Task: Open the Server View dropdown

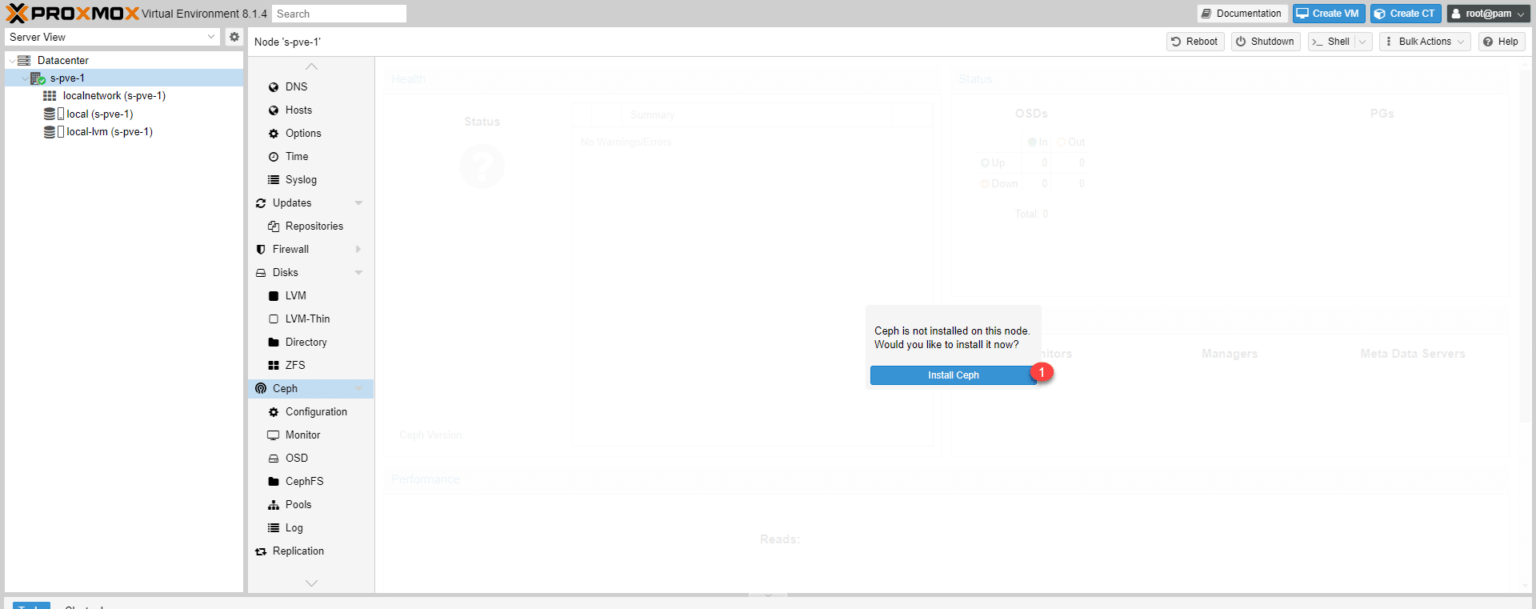Action: pyautogui.click(x=112, y=37)
